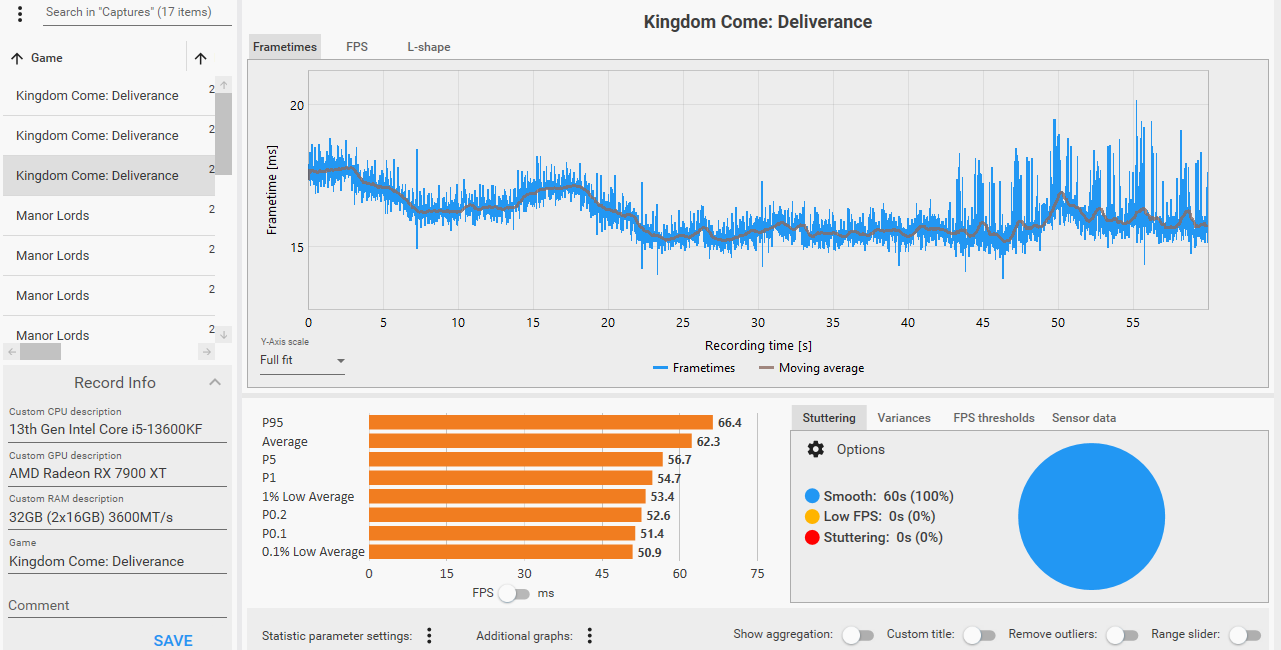Open the Y-Axis scale Full fit dropdown

[x=302, y=360]
